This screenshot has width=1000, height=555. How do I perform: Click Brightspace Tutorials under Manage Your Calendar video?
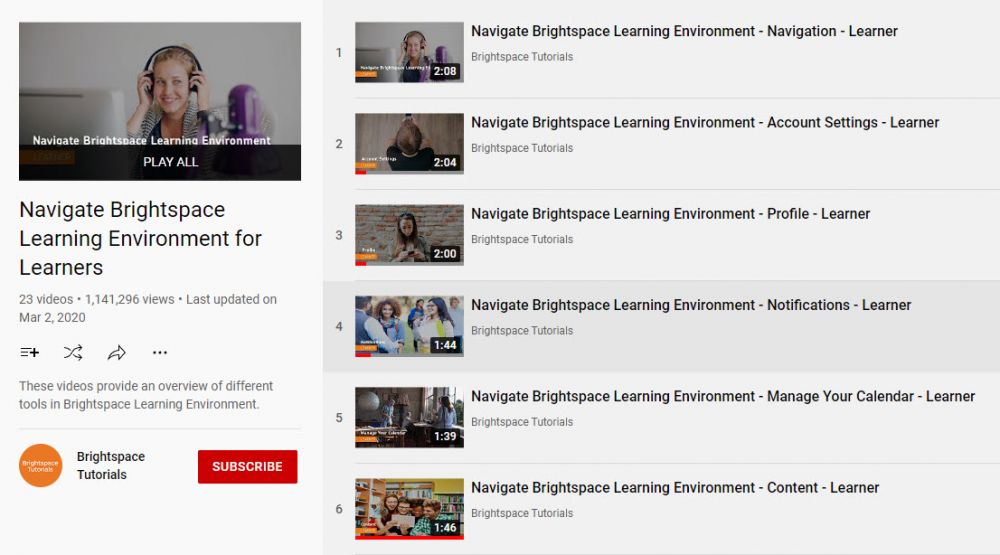pyautogui.click(x=522, y=422)
